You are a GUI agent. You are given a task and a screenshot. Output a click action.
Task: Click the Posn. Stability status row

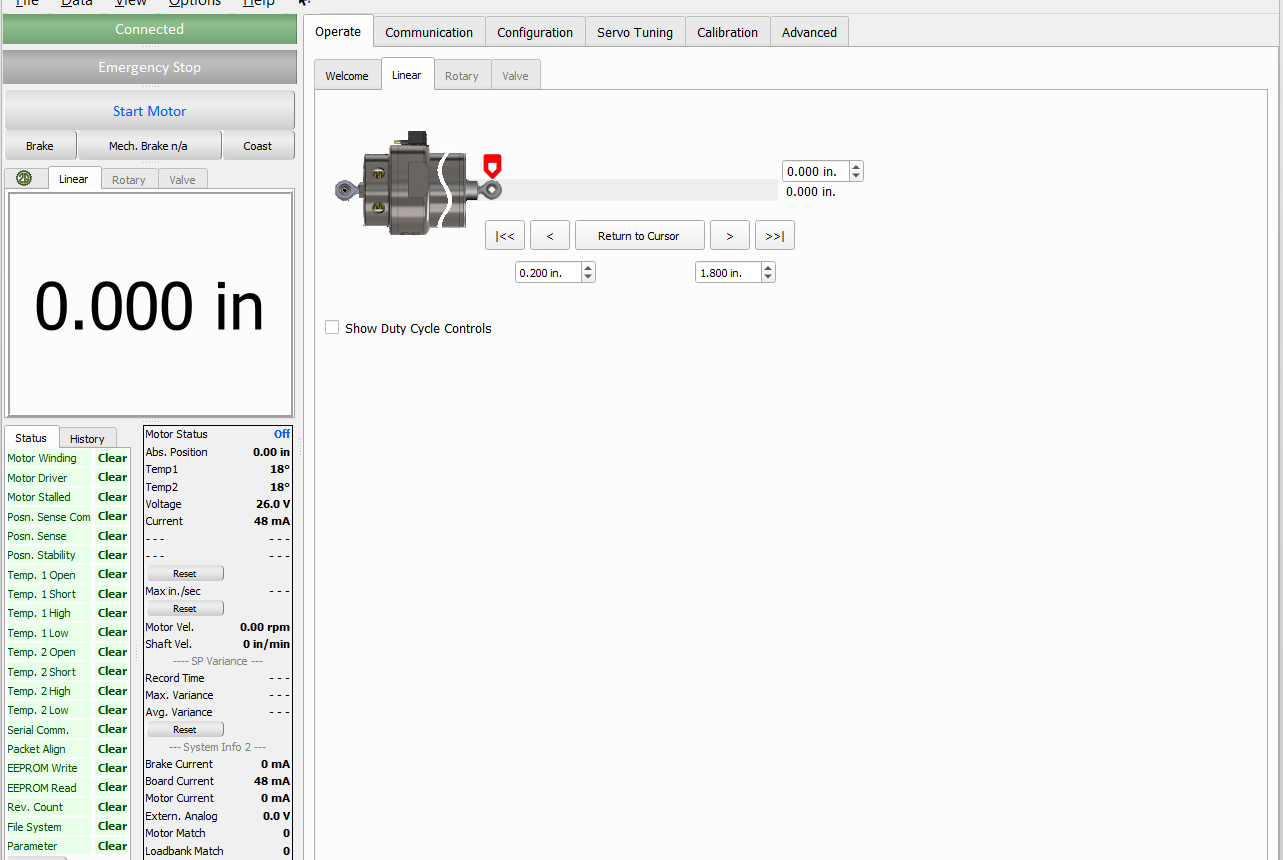point(68,555)
